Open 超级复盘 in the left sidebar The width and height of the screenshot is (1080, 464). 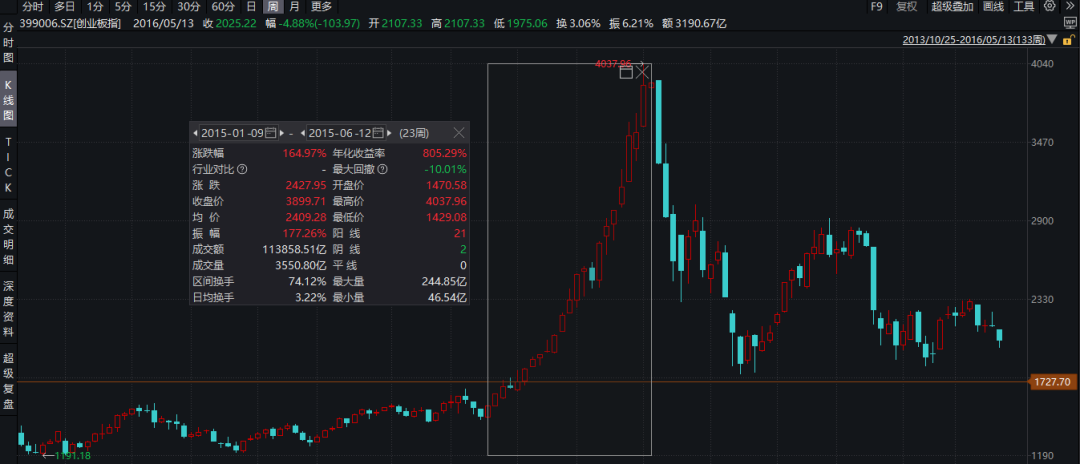[x=8, y=380]
